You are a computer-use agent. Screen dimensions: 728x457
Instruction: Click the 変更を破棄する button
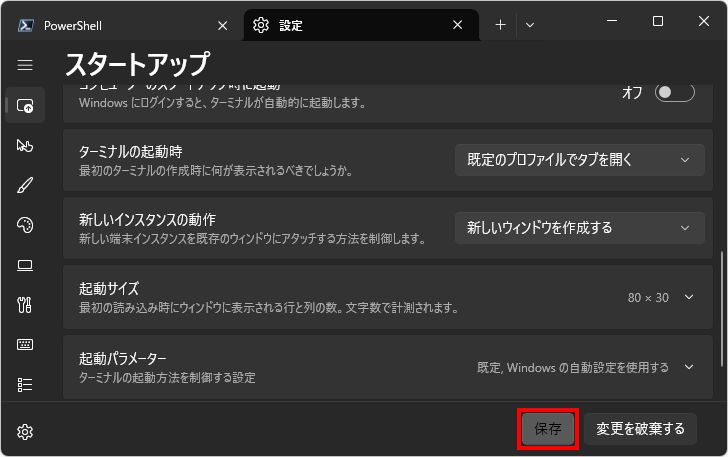click(x=640, y=429)
